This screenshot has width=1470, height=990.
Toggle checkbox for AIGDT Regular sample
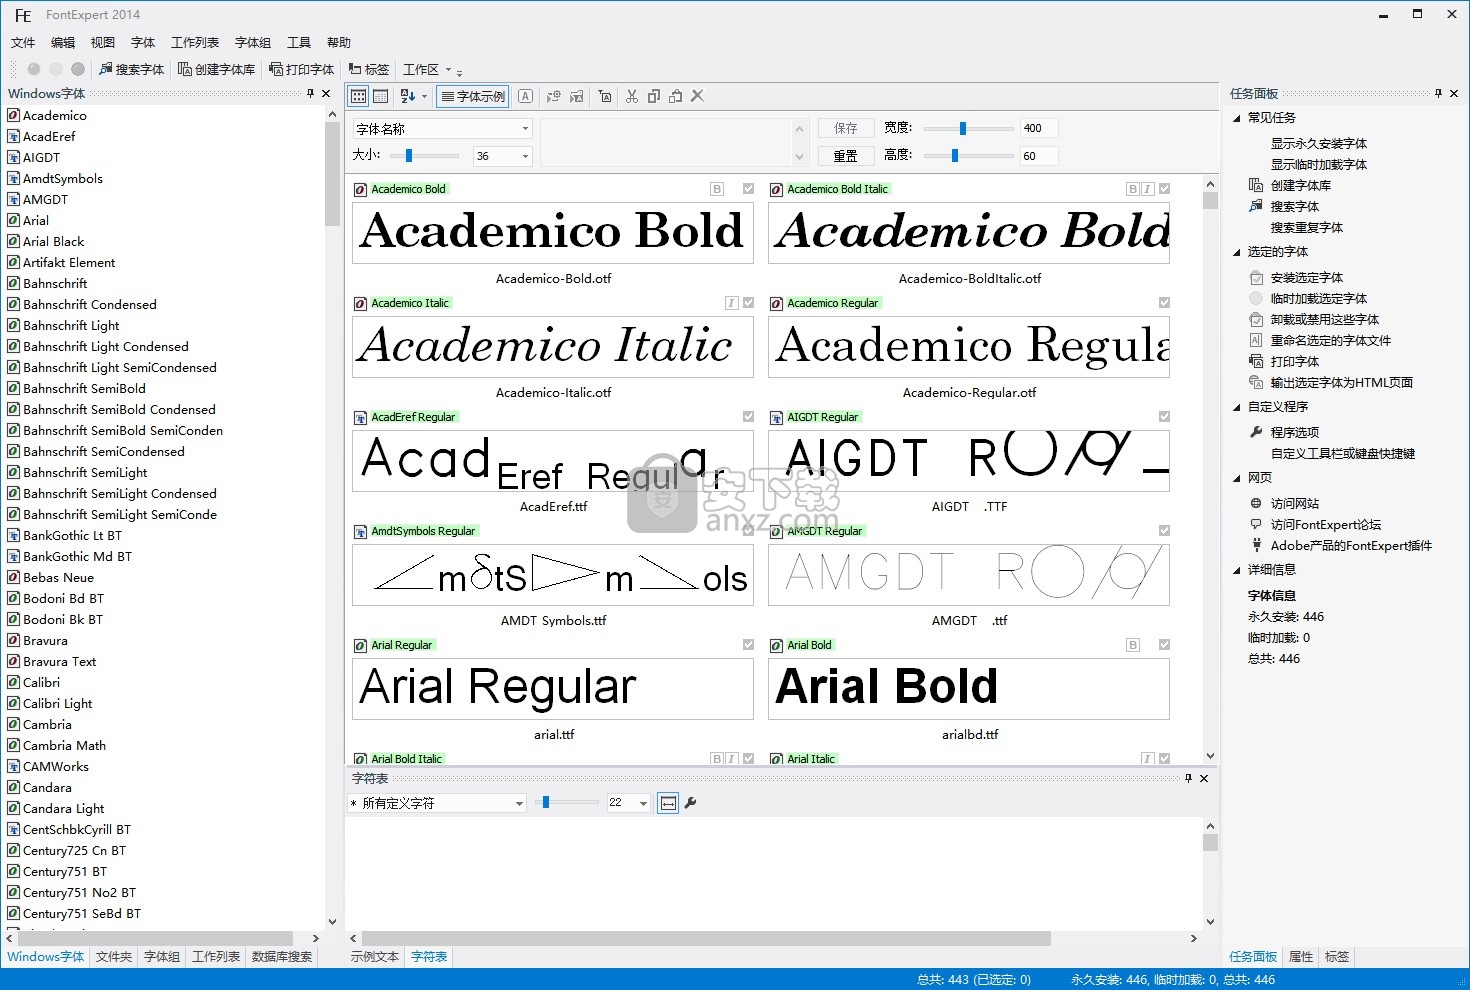pyautogui.click(x=1164, y=416)
